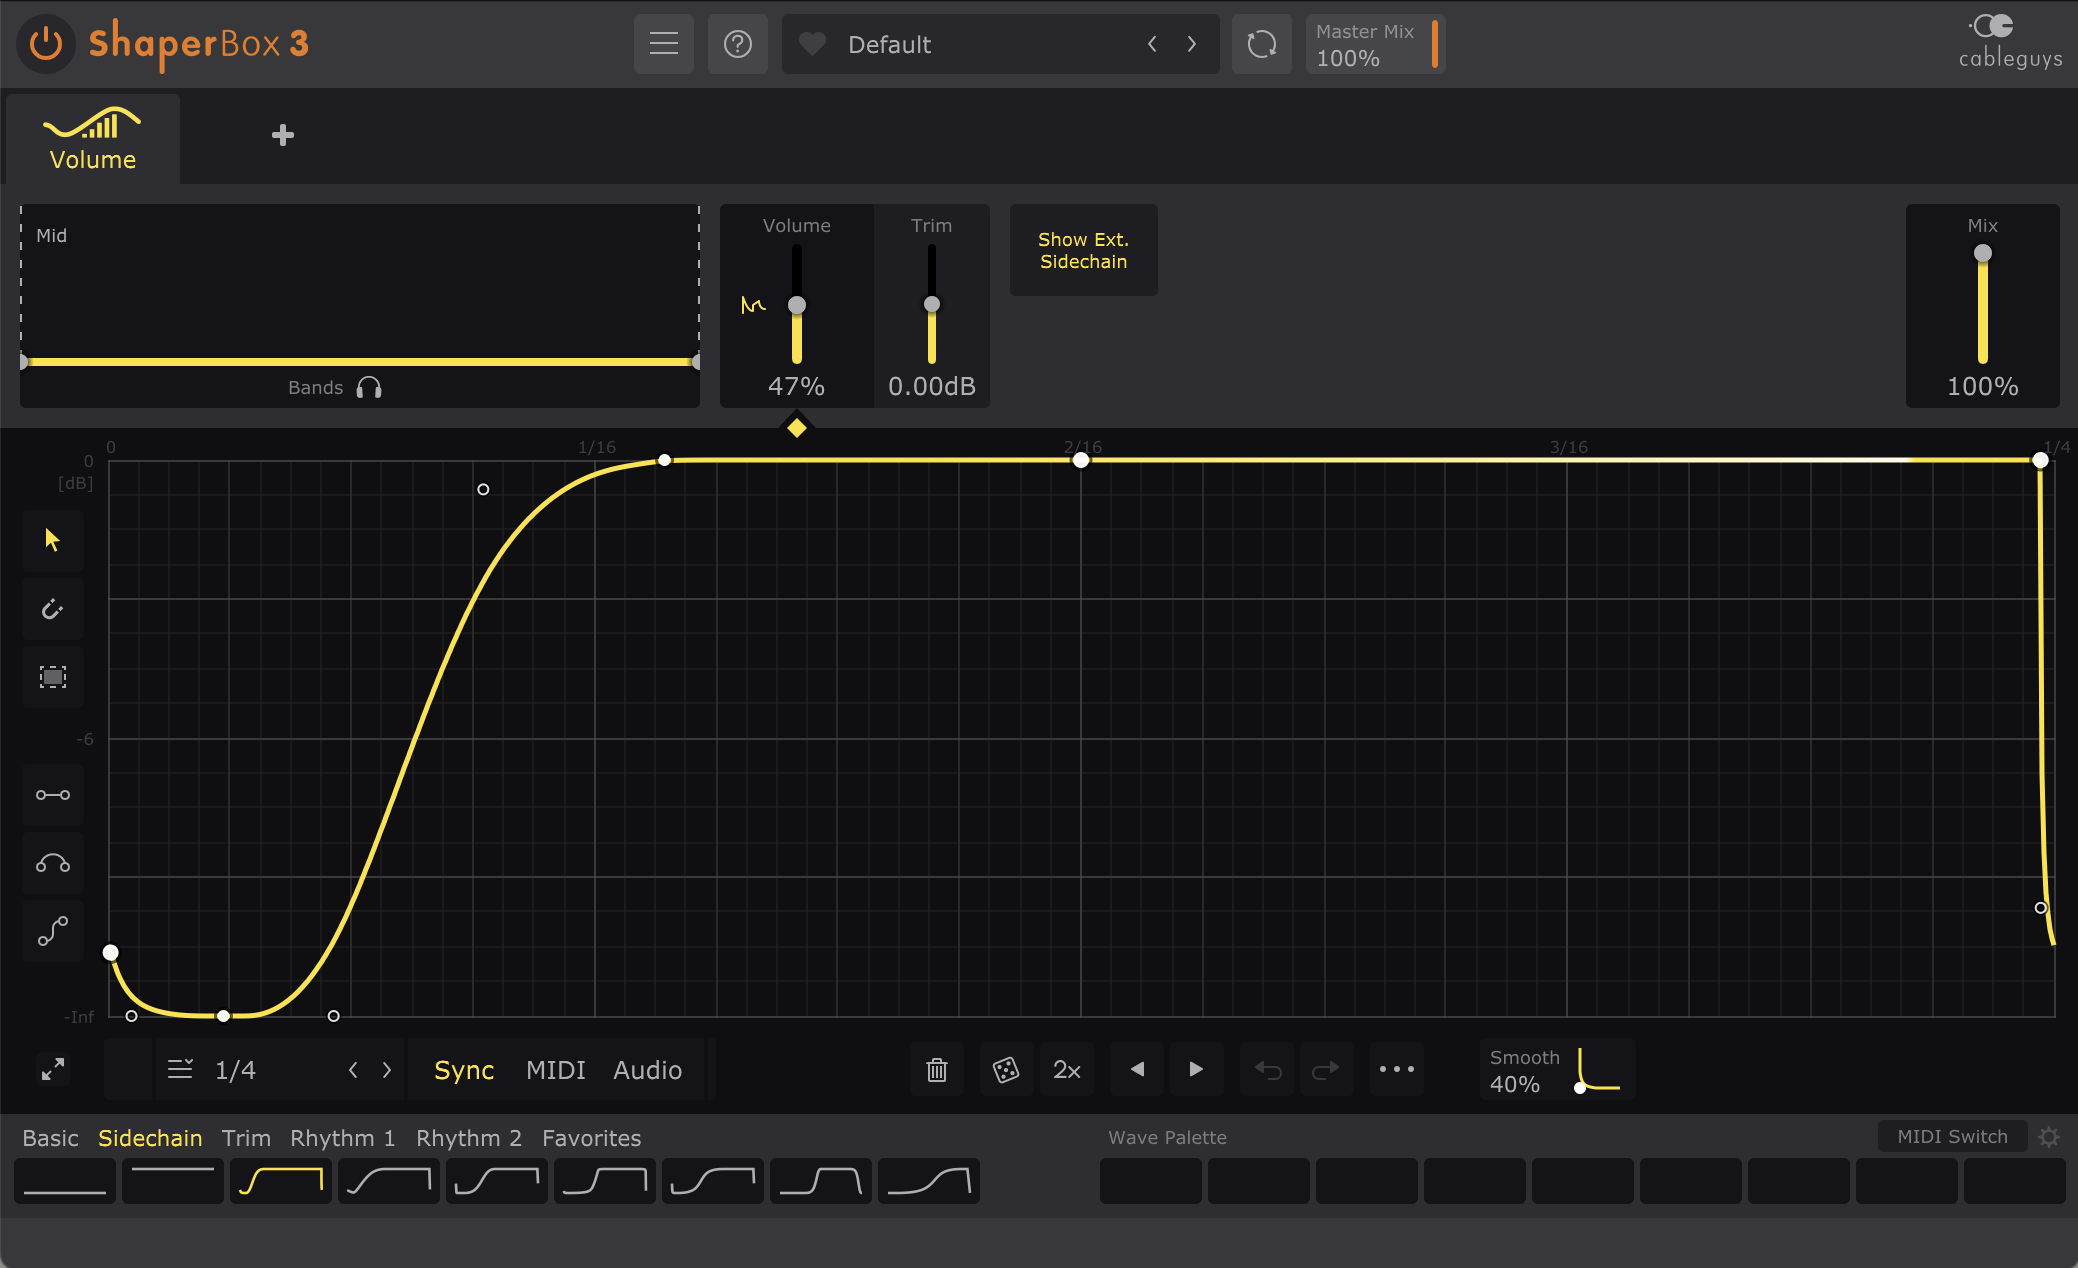Viewport: 2078px width, 1268px height.
Task: Step to the next rate with the chevron
Action: tap(388, 1069)
